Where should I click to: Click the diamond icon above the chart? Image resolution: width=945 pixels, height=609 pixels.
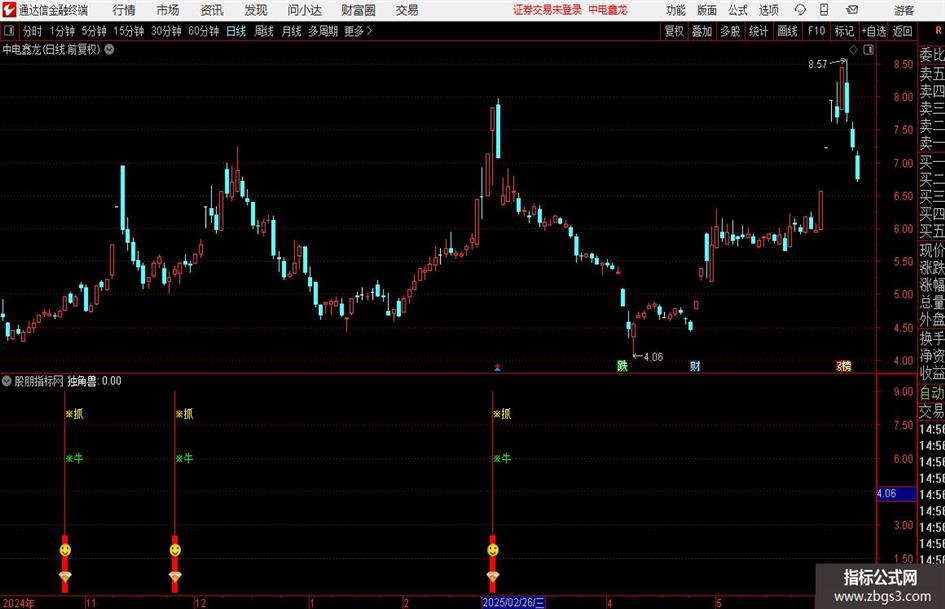pos(853,49)
